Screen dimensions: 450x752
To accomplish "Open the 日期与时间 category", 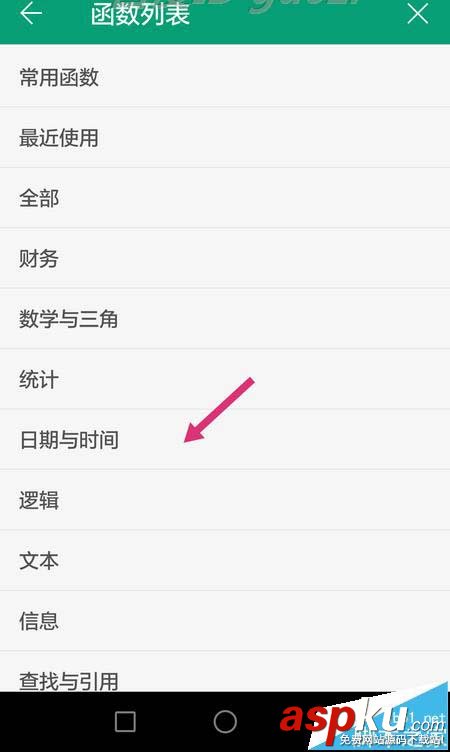I will (x=225, y=440).
